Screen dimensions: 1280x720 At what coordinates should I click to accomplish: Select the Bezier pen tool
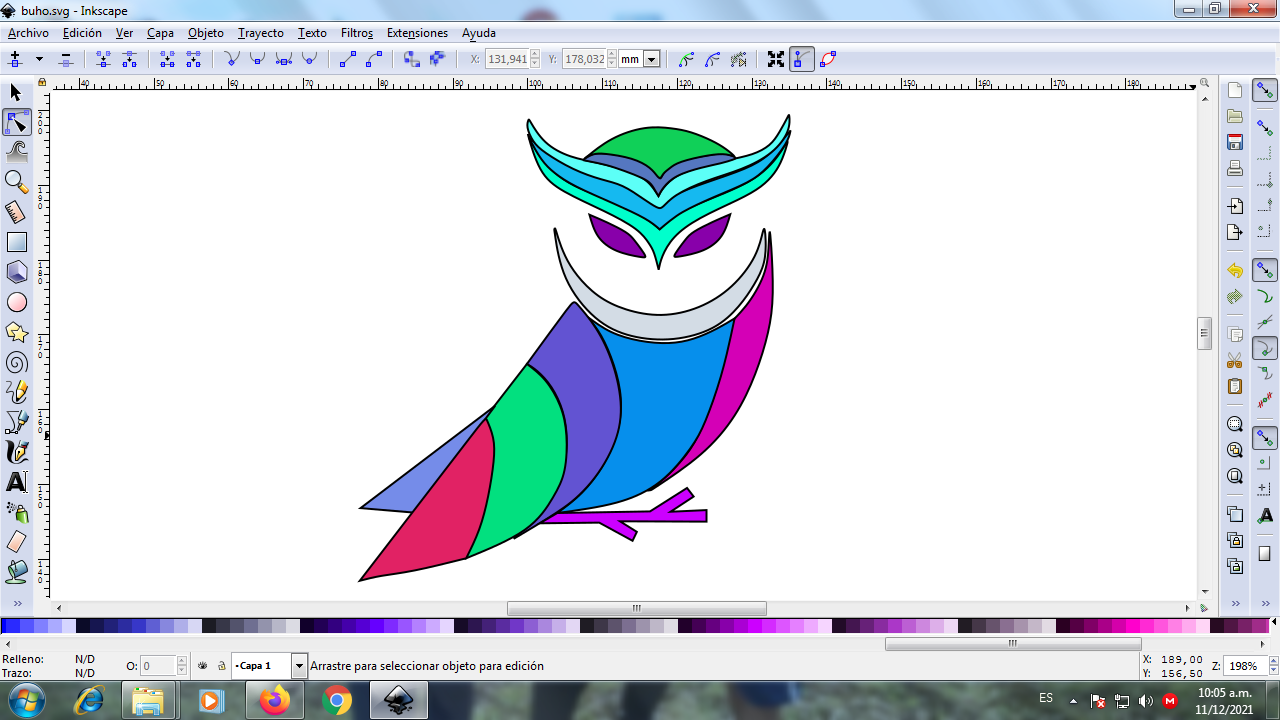(16, 422)
